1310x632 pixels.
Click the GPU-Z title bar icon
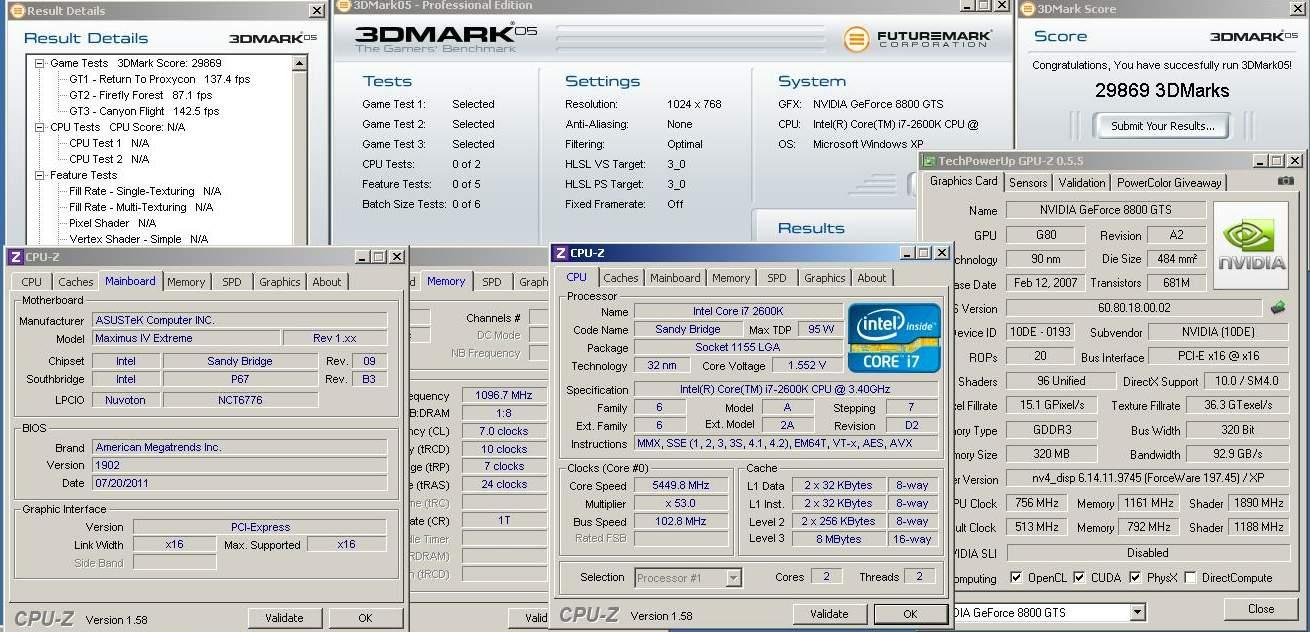coord(930,160)
